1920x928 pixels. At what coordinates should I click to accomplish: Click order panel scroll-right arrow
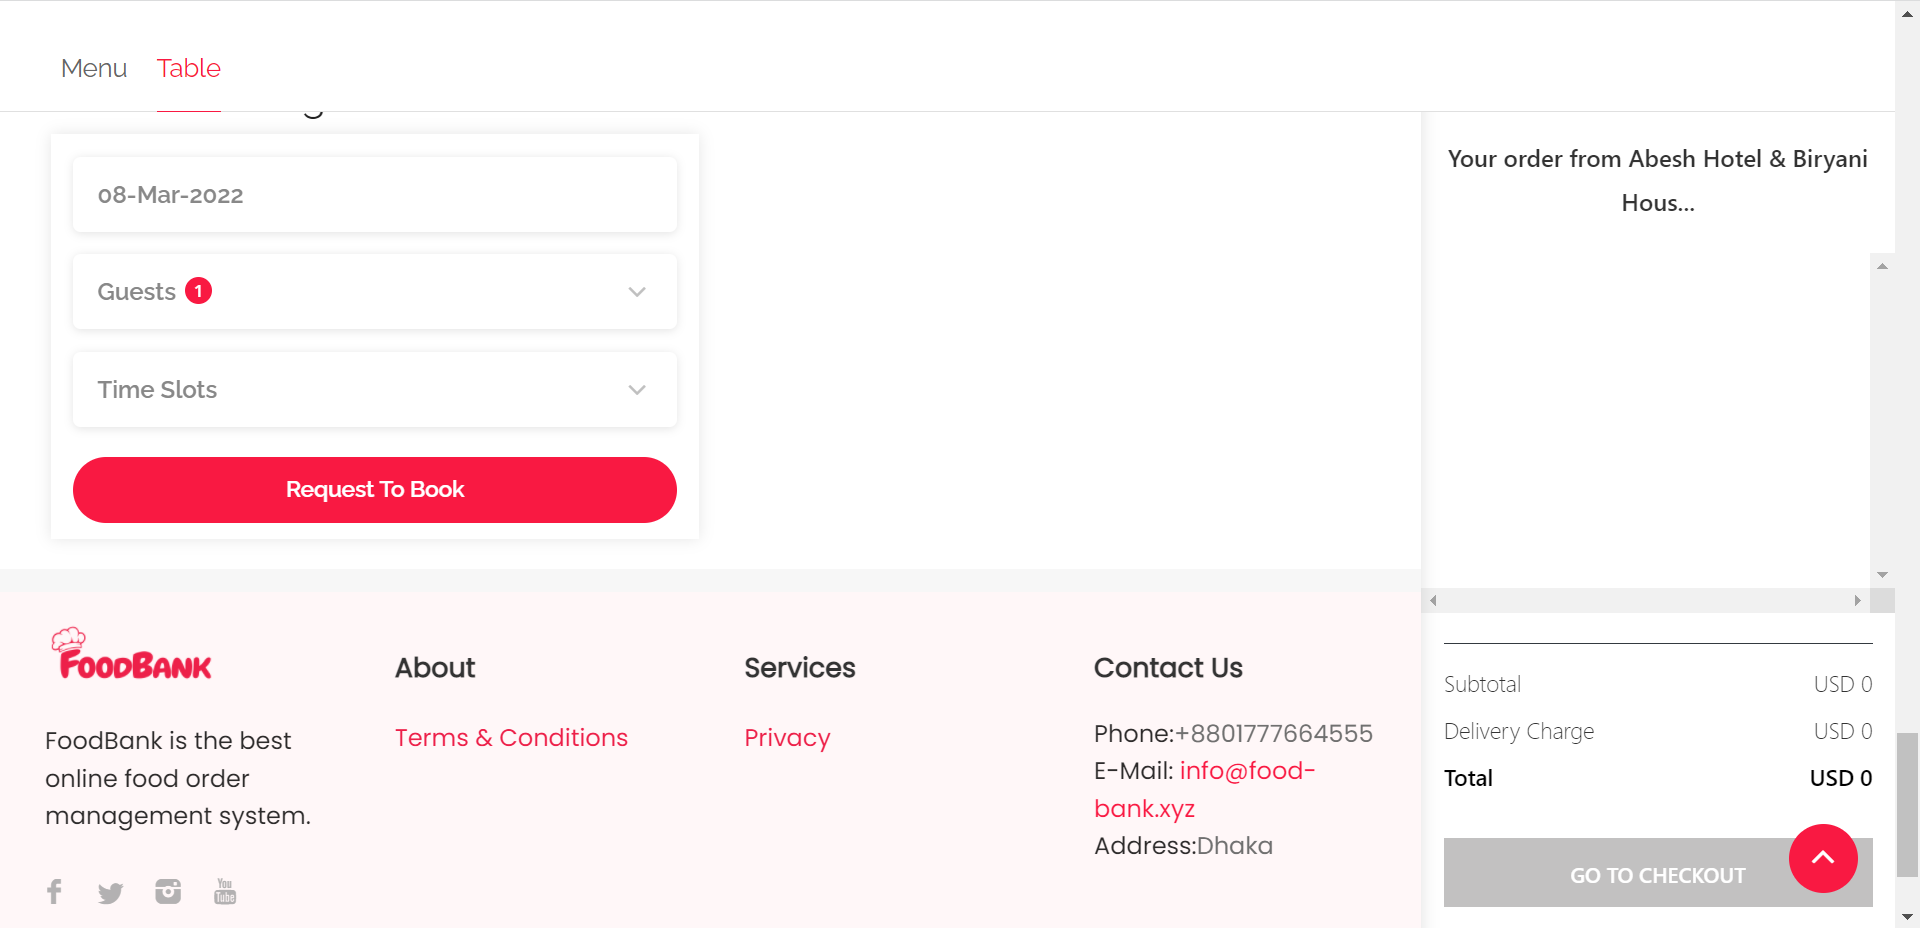click(x=1857, y=600)
